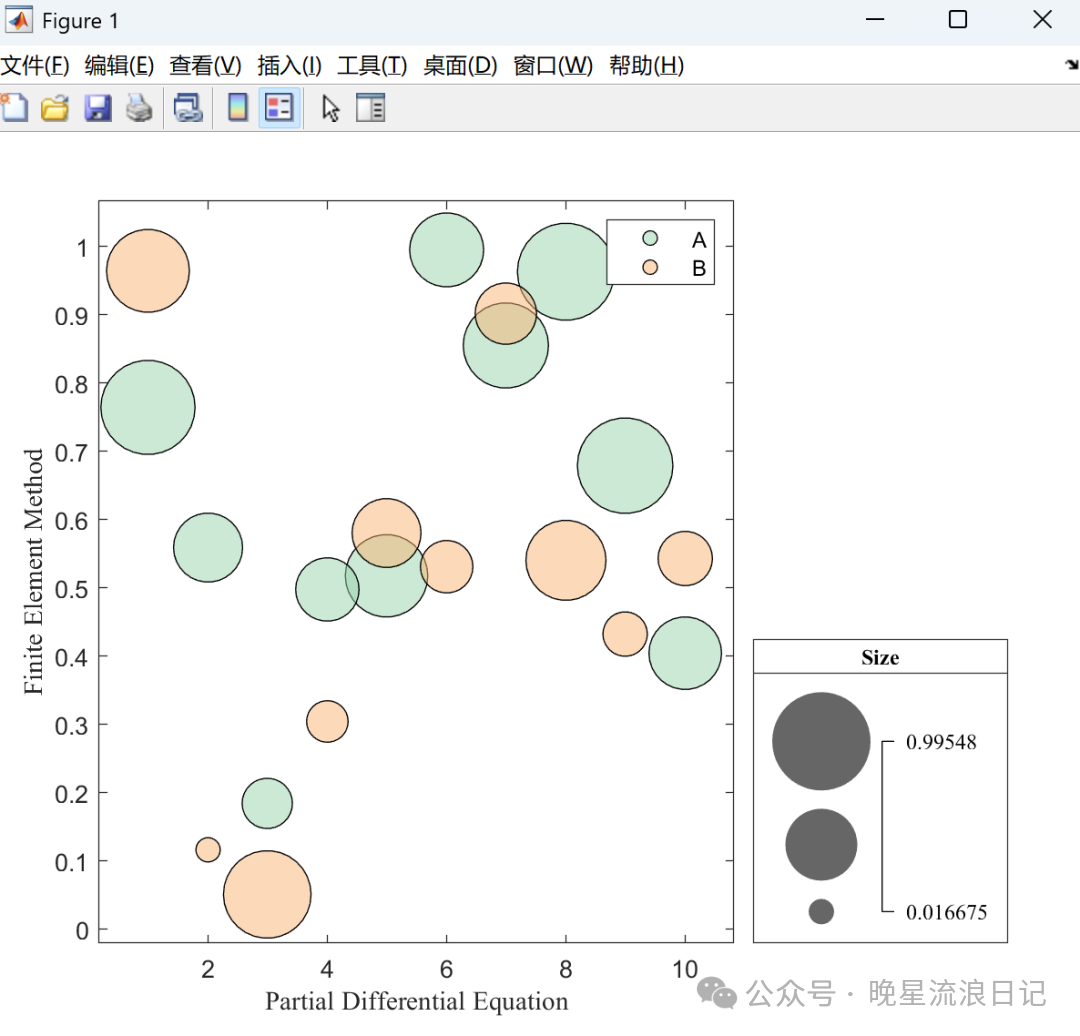The image size is (1080, 1036).
Task: Open the 桌面(D) menu
Action: pyautogui.click(x=460, y=65)
